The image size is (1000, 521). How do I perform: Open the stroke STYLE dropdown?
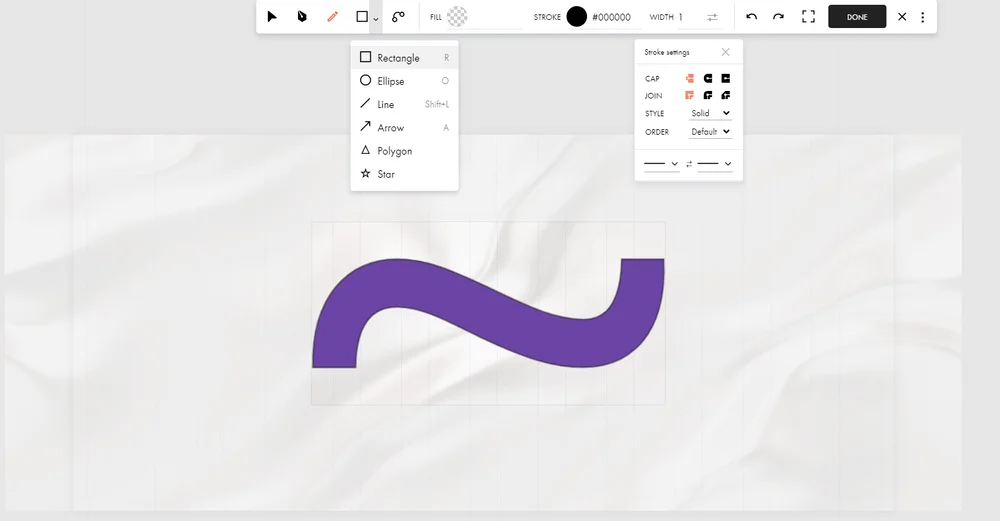pyautogui.click(x=711, y=114)
